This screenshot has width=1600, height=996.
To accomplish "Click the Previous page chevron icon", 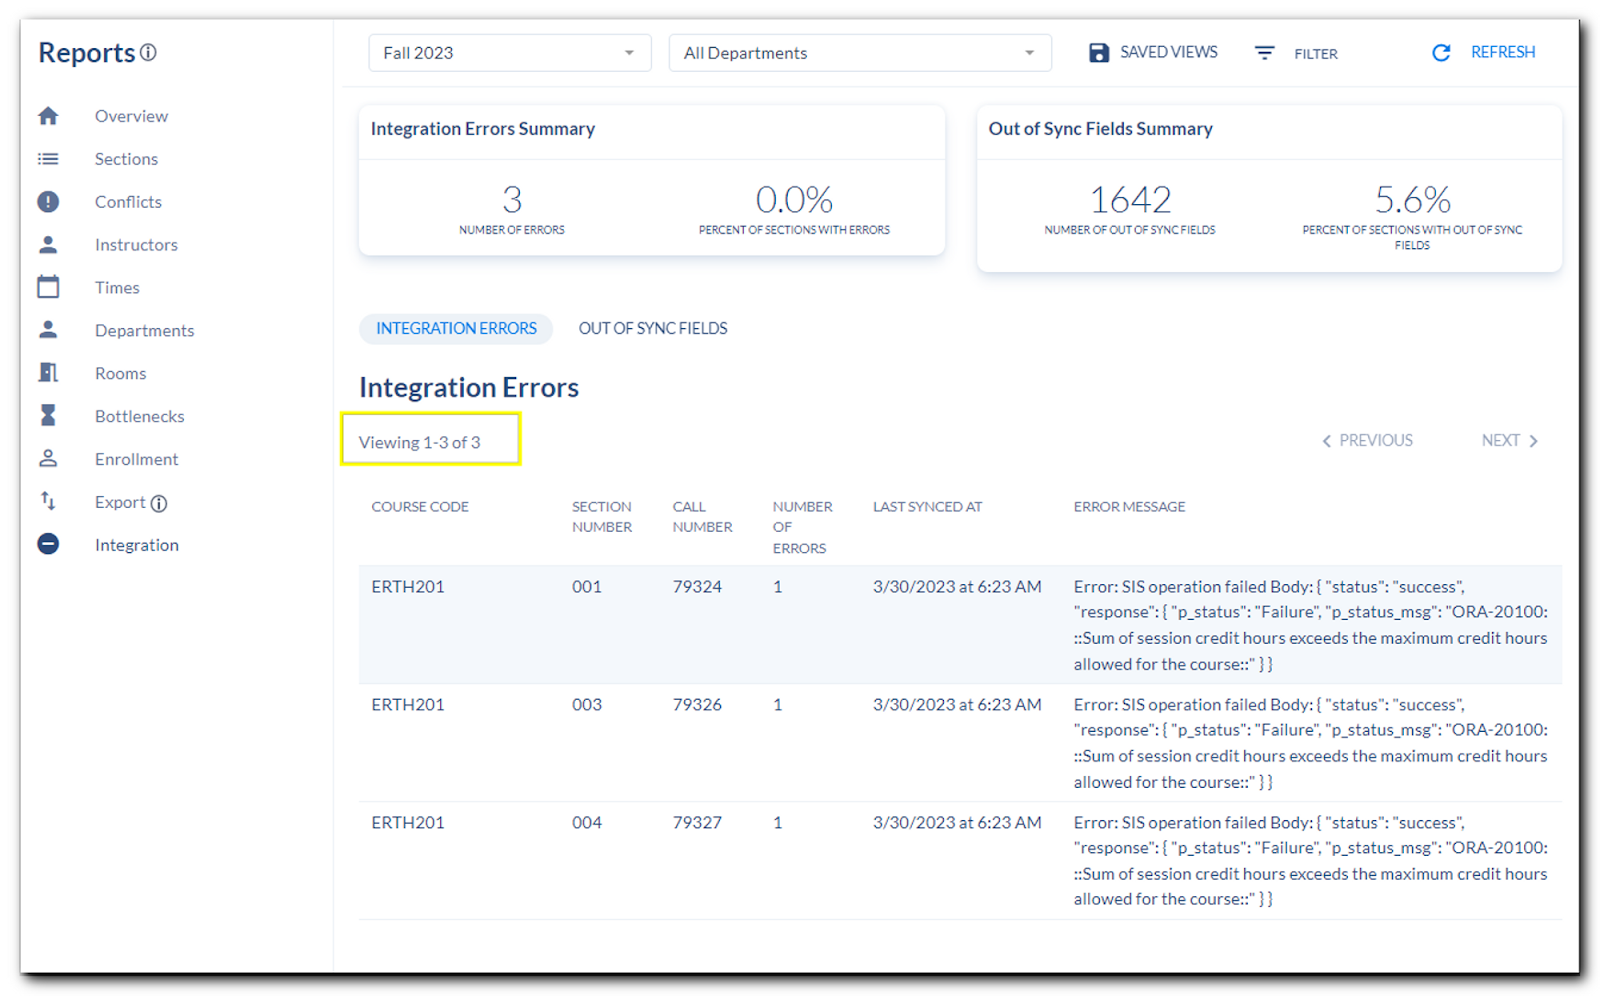I will [1327, 441].
